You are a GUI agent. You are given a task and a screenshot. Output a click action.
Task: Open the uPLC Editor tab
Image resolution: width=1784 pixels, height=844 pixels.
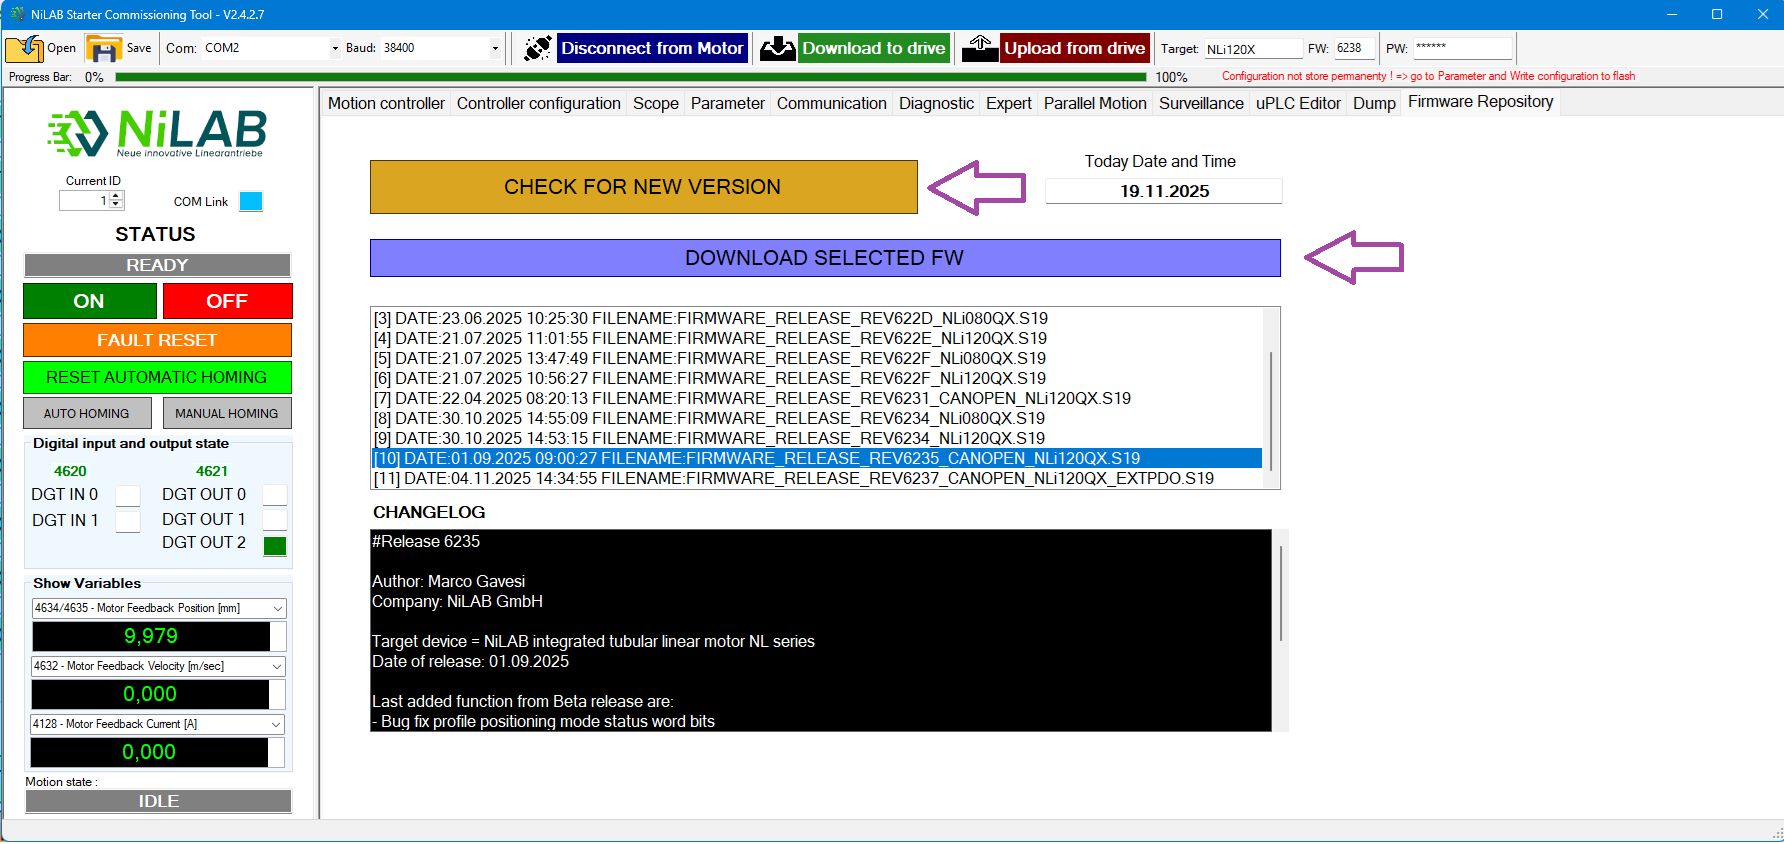click(x=1298, y=103)
